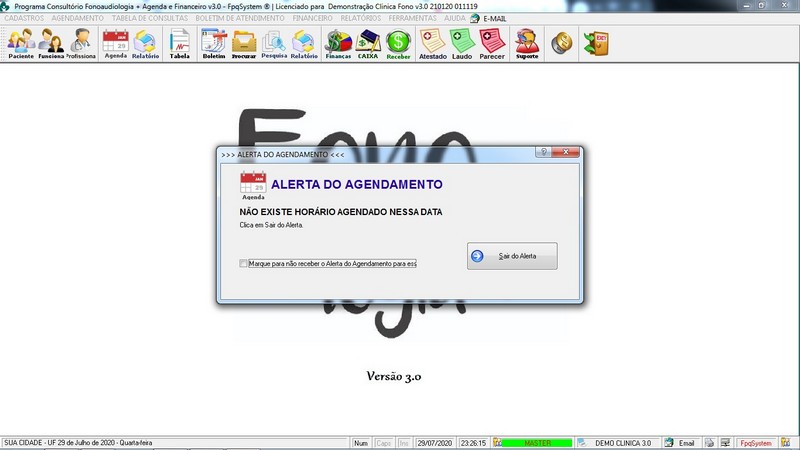
Task: Click the E-MAIL icon in menu bar
Action: click(474, 18)
